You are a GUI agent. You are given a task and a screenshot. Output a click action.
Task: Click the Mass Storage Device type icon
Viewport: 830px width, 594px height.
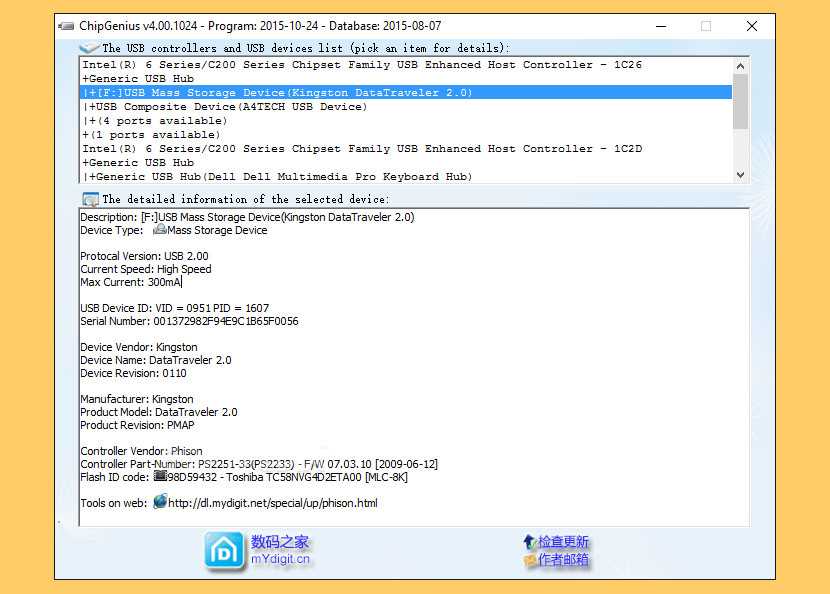coord(159,230)
